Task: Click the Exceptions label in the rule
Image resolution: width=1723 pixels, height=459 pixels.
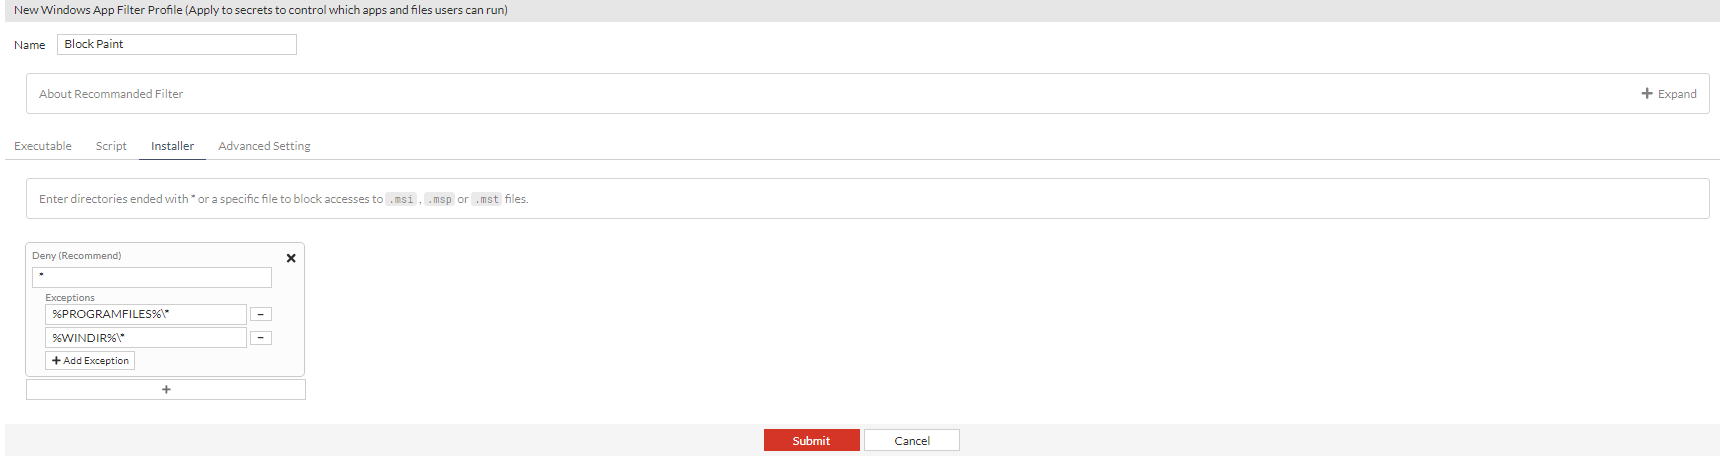Action: (70, 298)
